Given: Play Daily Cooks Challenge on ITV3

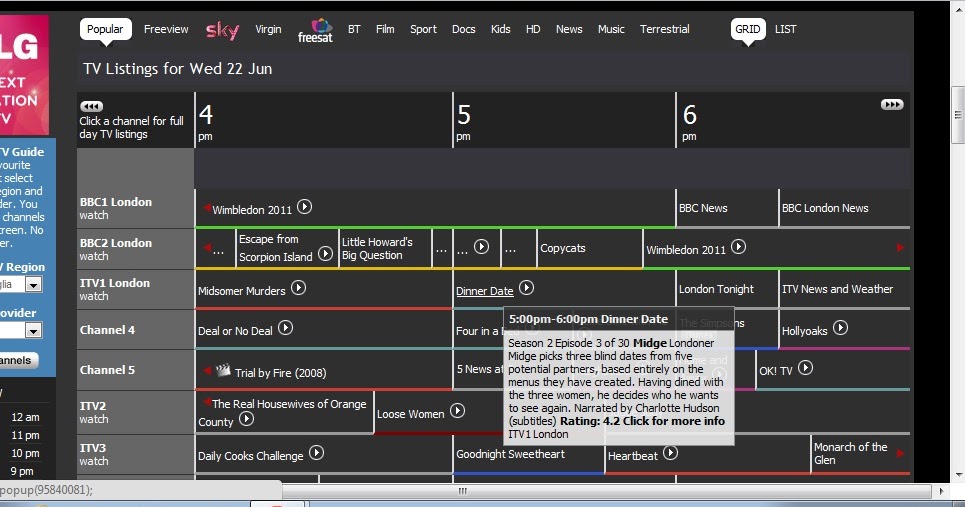Looking at the screenshot, I should pyautogui.click(x=316, y=453).
